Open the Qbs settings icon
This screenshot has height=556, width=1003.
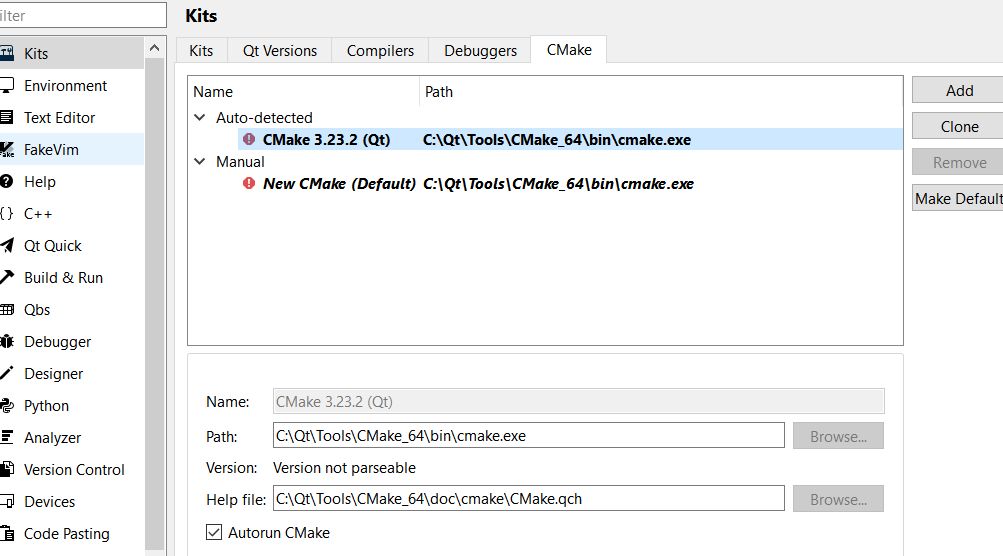click(x=6, y=309)
